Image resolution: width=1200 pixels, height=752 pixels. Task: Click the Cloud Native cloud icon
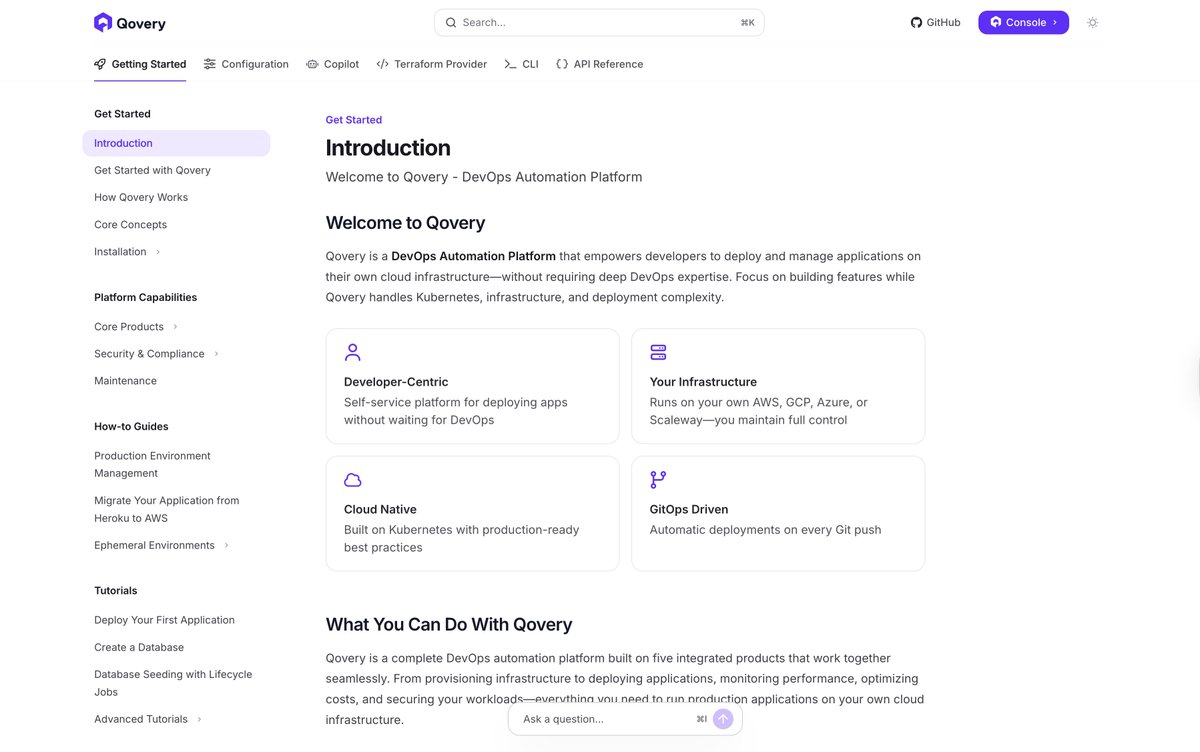353,480
